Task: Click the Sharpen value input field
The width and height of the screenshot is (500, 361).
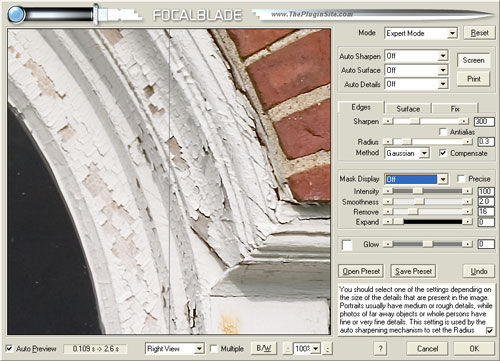Action: (484, 121)
